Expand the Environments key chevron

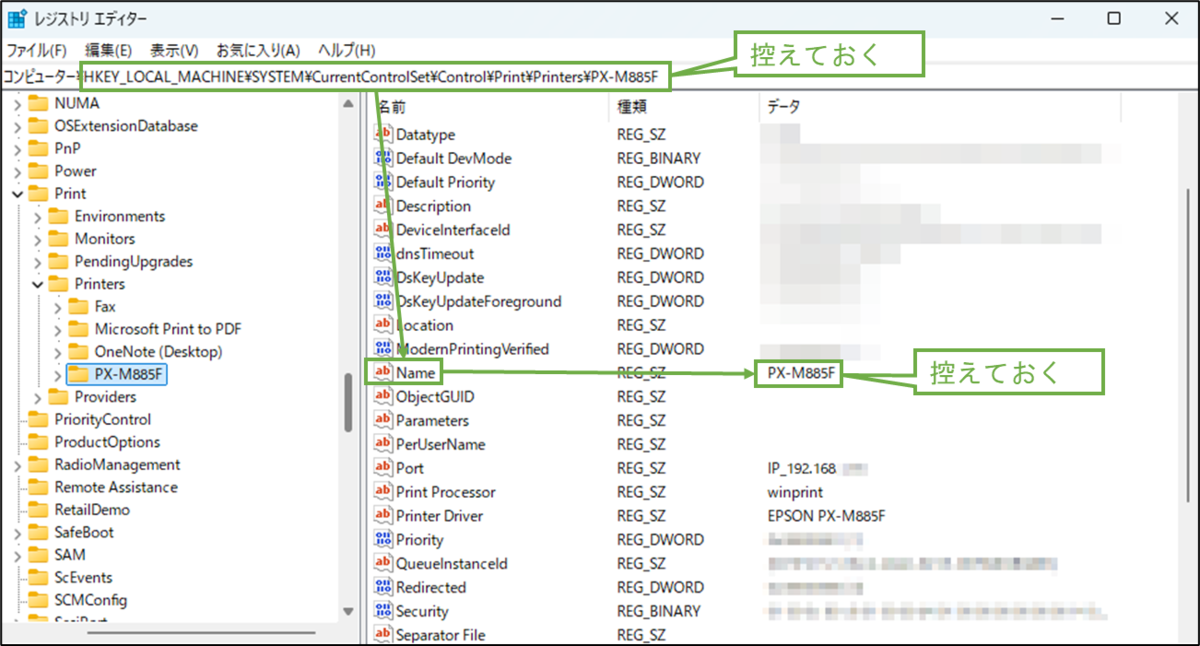pyautogui.click(x=38, y=216)
